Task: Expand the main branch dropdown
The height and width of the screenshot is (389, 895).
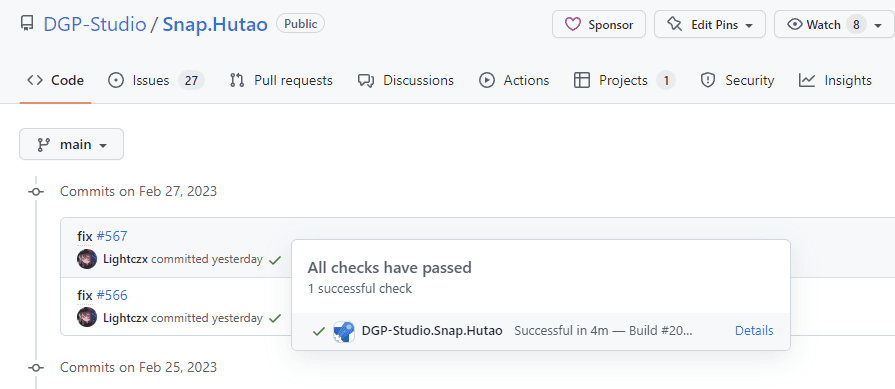Action: 71,144
